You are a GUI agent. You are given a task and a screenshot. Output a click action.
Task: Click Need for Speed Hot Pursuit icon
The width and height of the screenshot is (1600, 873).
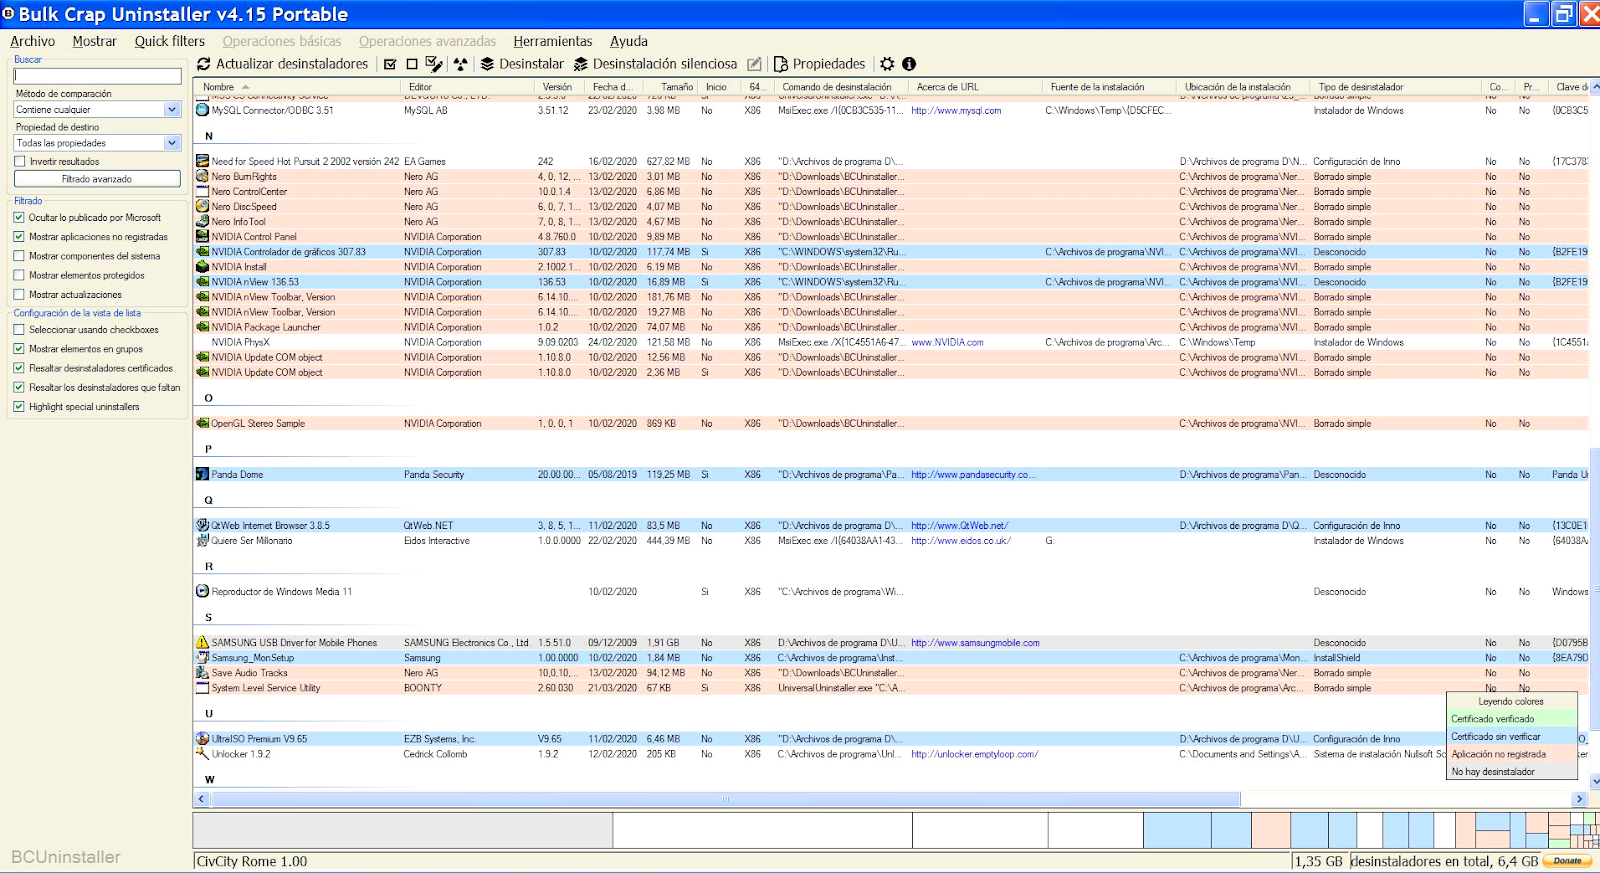[x=202, y=161]
